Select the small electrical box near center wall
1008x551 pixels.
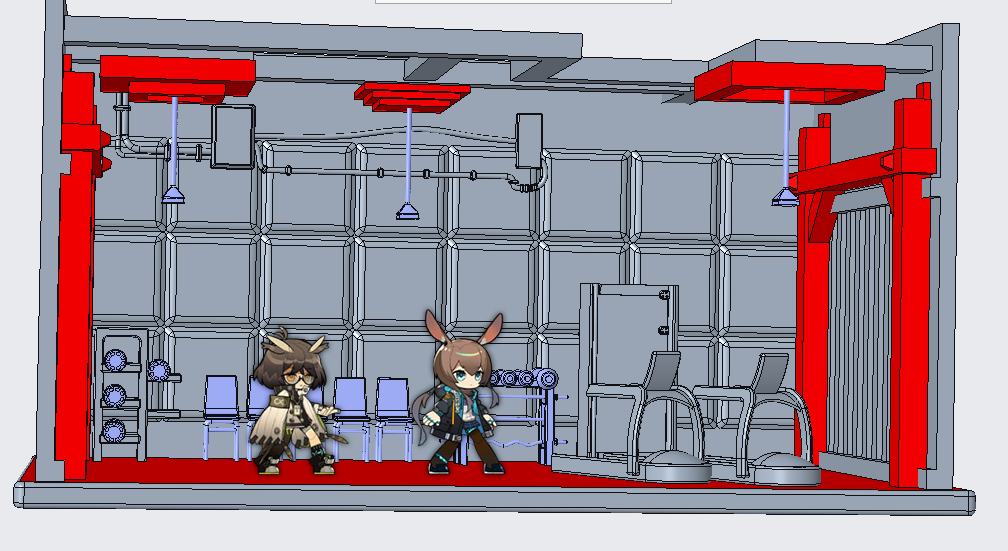pos(529,141)
